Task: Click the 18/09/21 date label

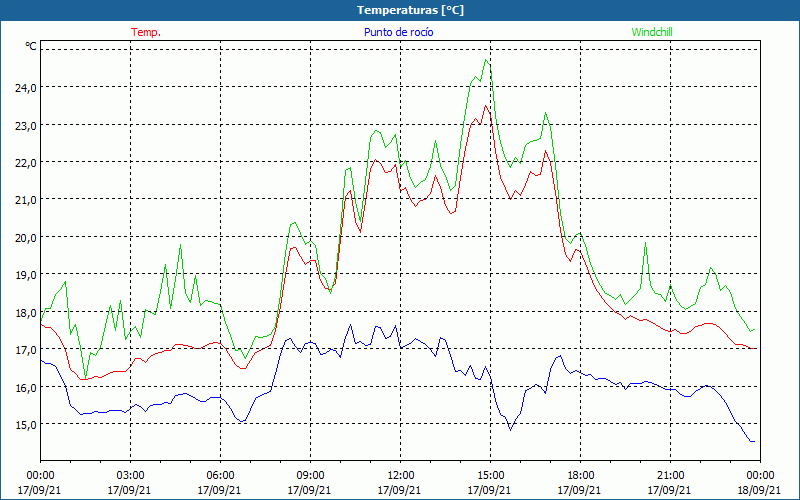Action: 759,490
